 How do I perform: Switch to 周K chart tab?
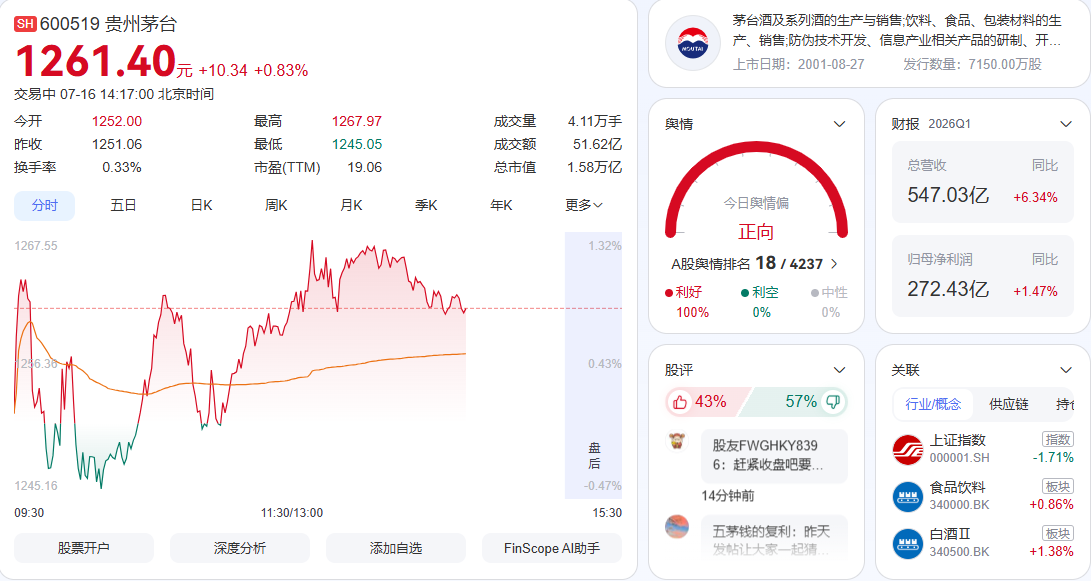tap(276, 205)
